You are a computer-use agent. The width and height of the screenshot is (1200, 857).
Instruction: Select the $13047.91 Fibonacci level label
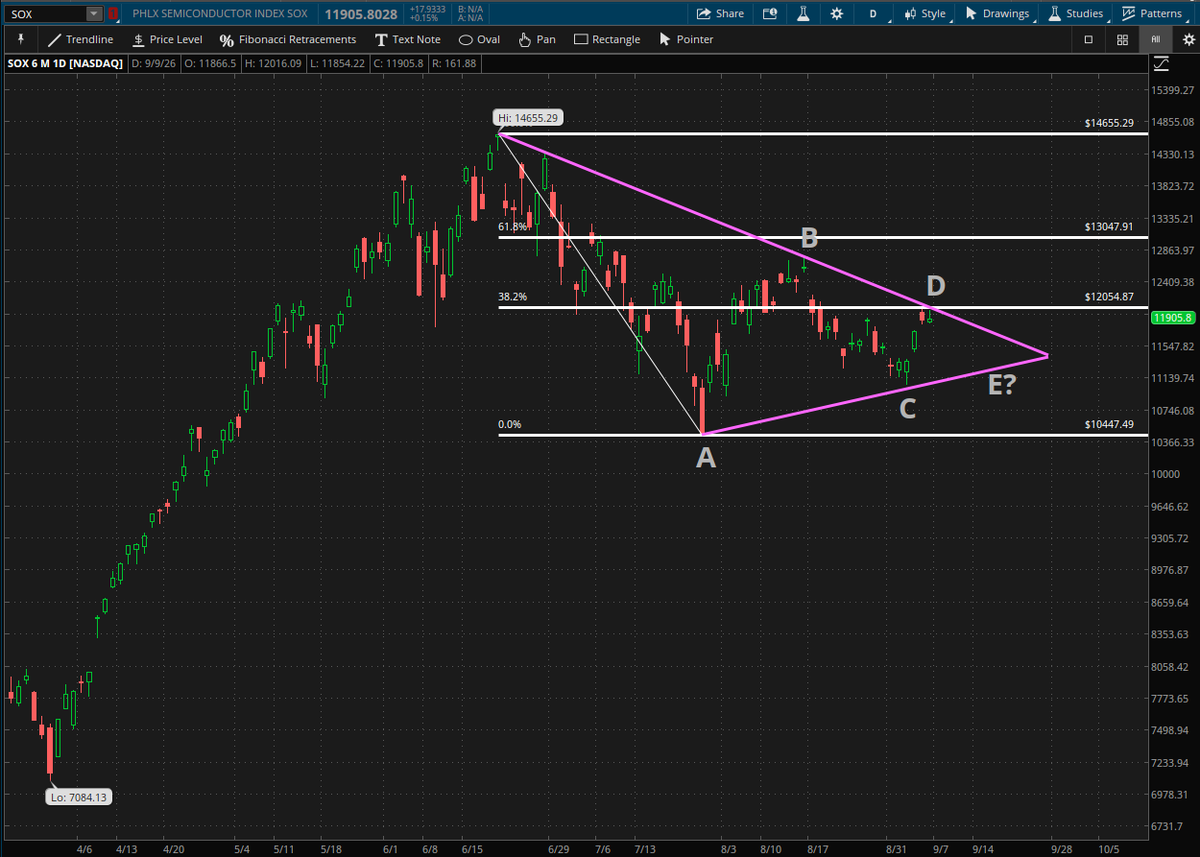click(x=1109, y=227)
